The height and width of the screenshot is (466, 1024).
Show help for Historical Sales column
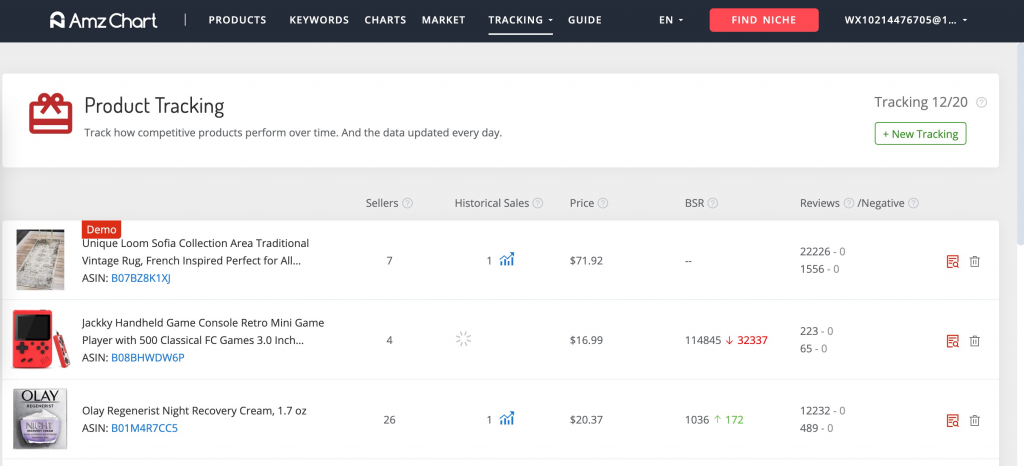[537, 203]
